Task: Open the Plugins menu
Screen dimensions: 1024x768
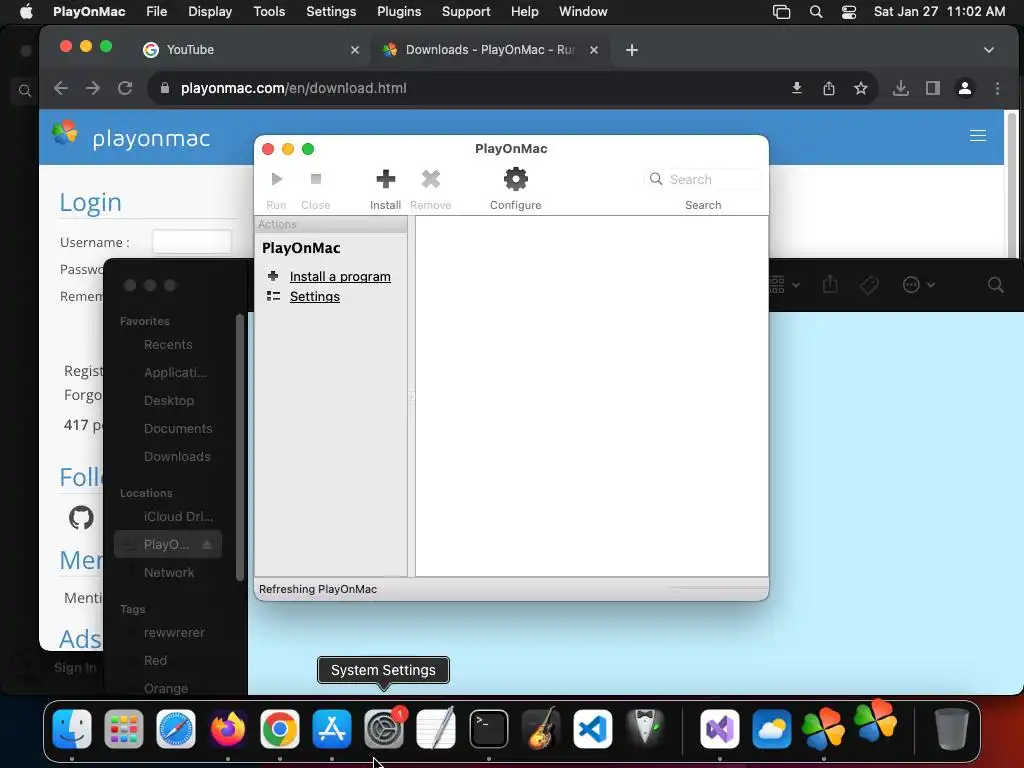Action: pyautogui.click(x=399, y=12)
